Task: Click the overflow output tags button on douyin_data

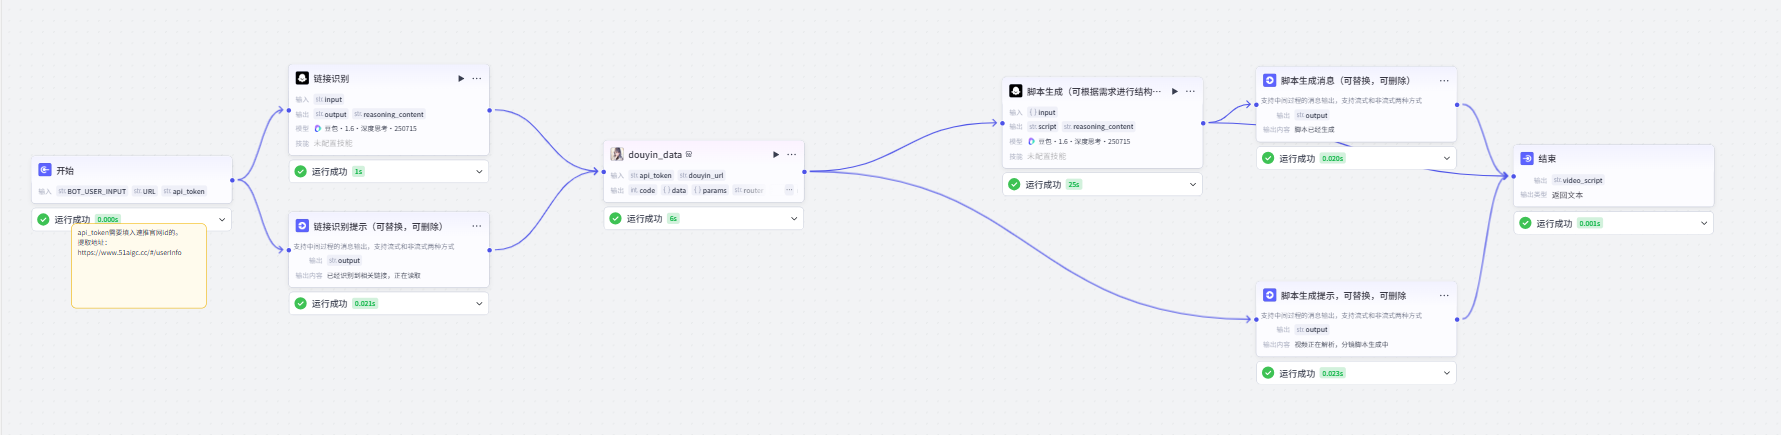Action: (x=789, y=190)
